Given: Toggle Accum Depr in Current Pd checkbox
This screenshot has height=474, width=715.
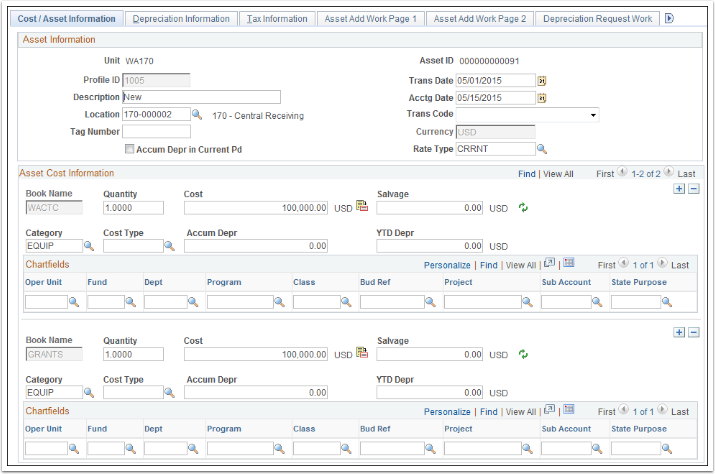Looking at the screenshot, I should pos(130,149).
